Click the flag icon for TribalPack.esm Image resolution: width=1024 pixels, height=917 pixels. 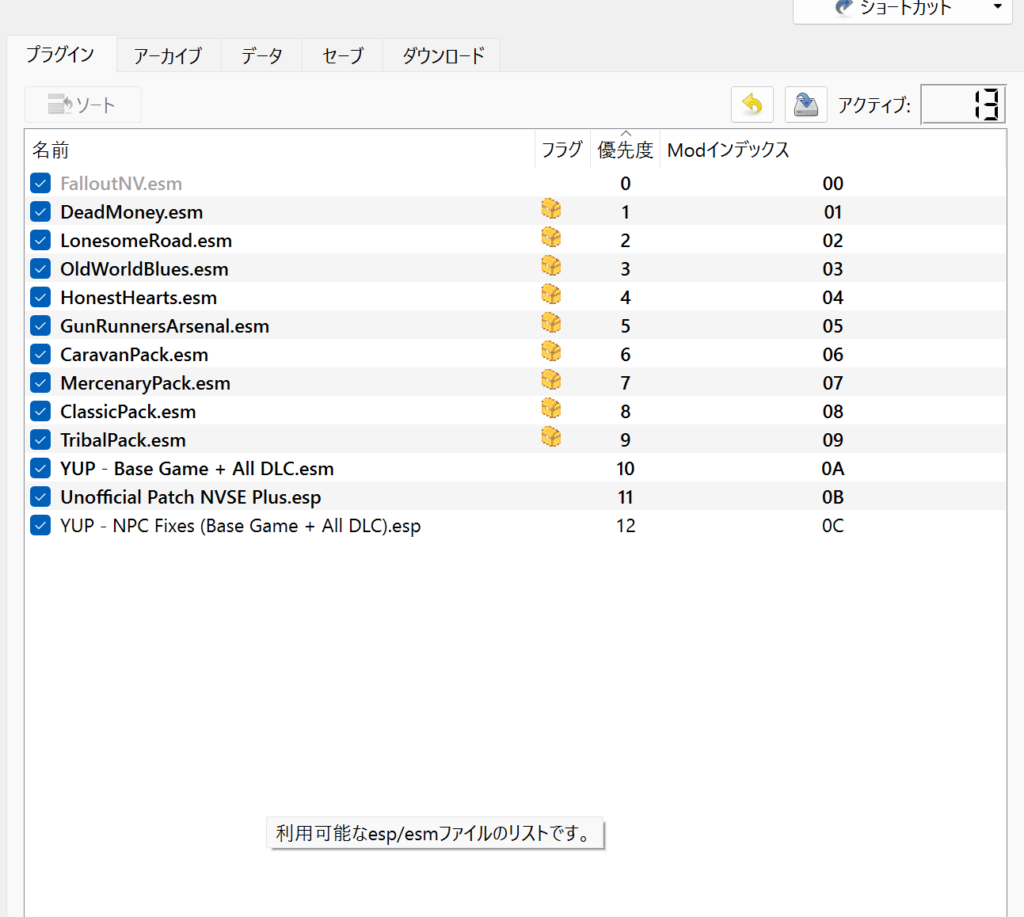pyautogui.click(x=550, y=438)
